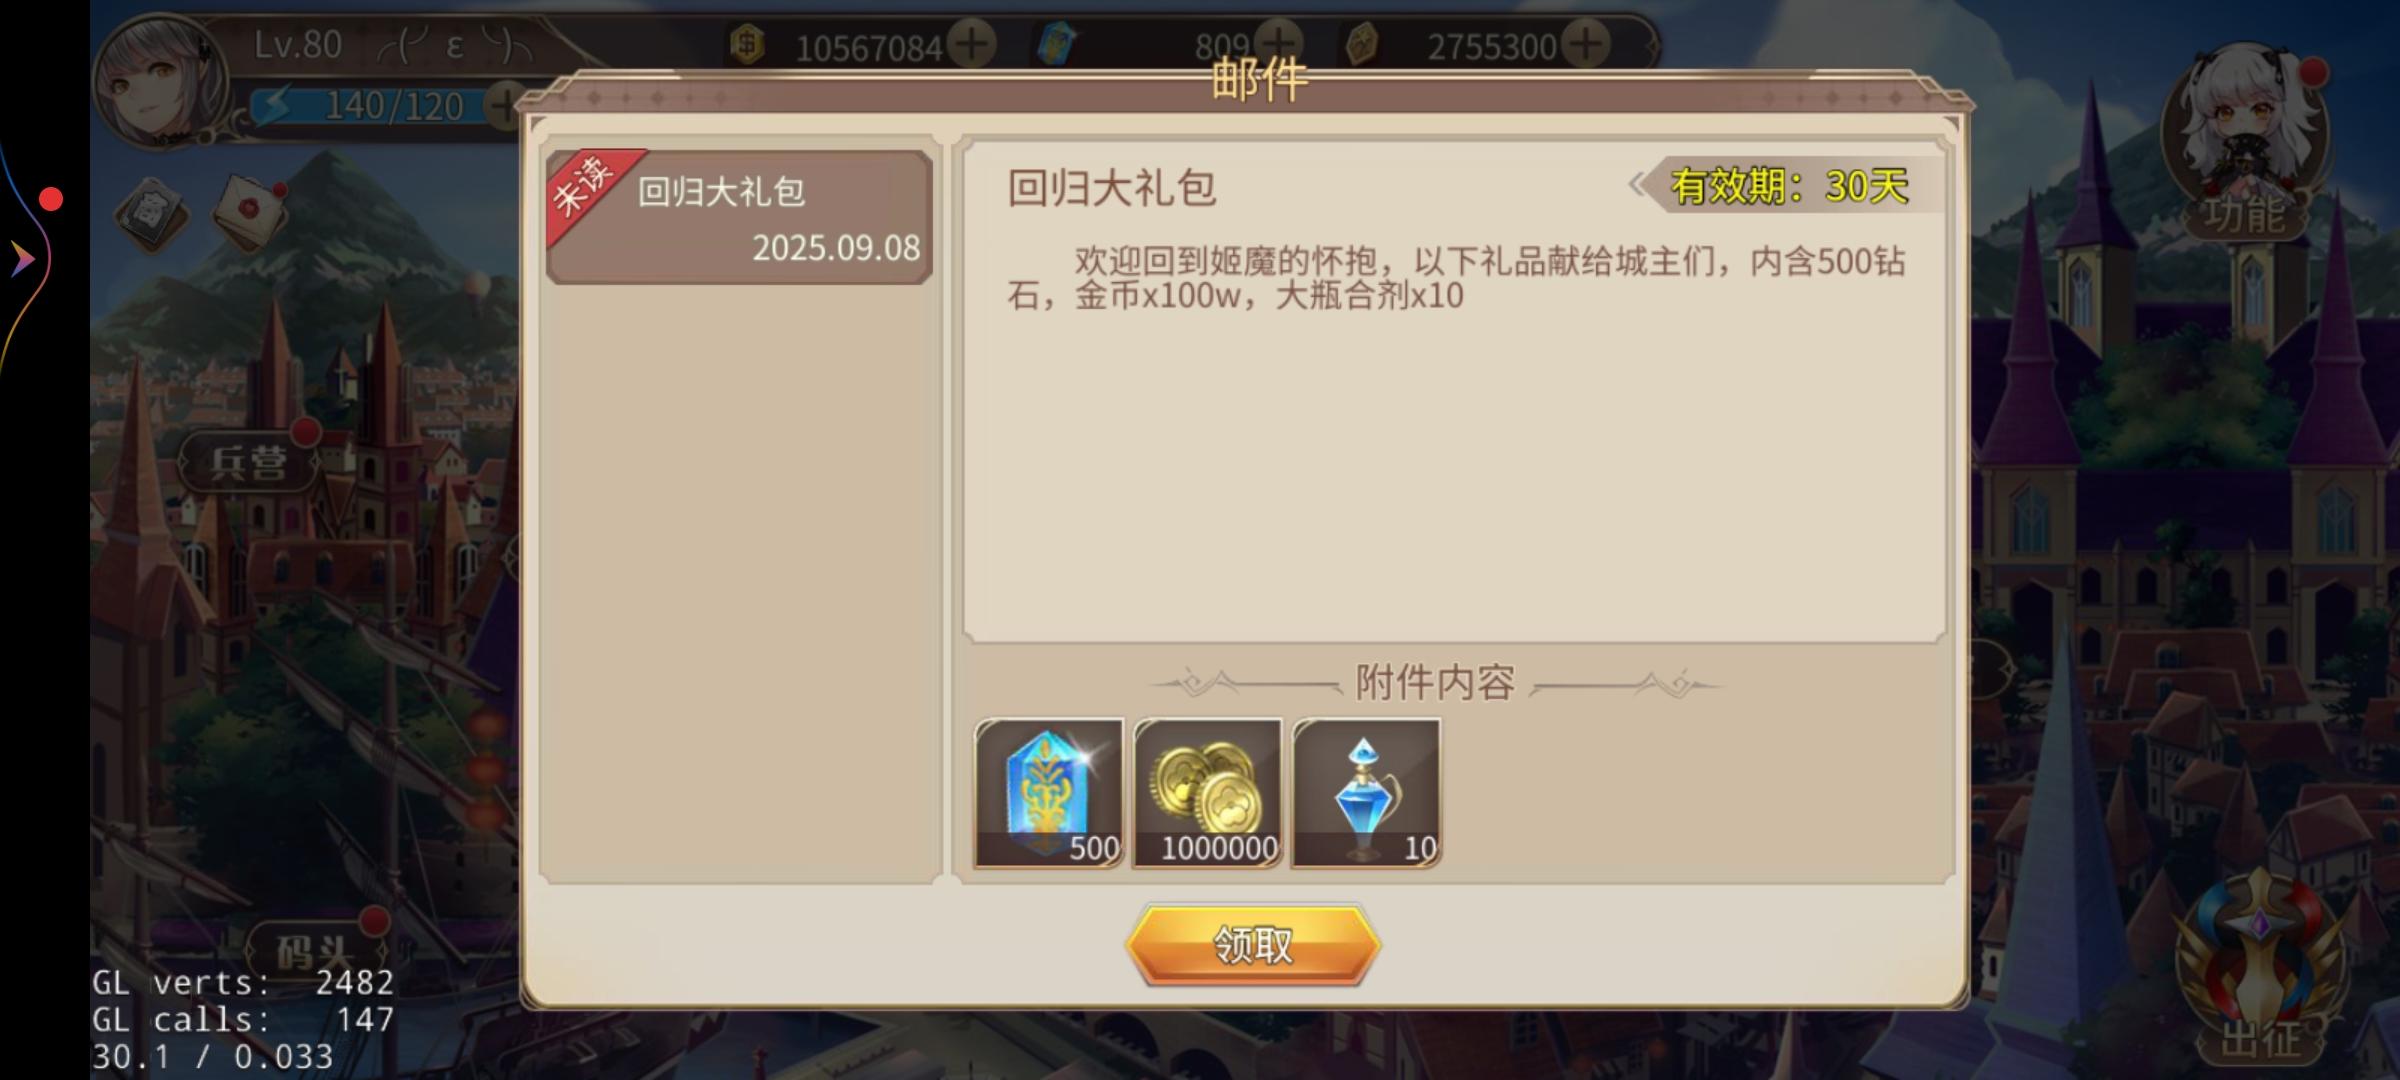Add gold via plus next to 10567084
The height and width of the screenshot is (1080, 2400).
coord(971,44)
